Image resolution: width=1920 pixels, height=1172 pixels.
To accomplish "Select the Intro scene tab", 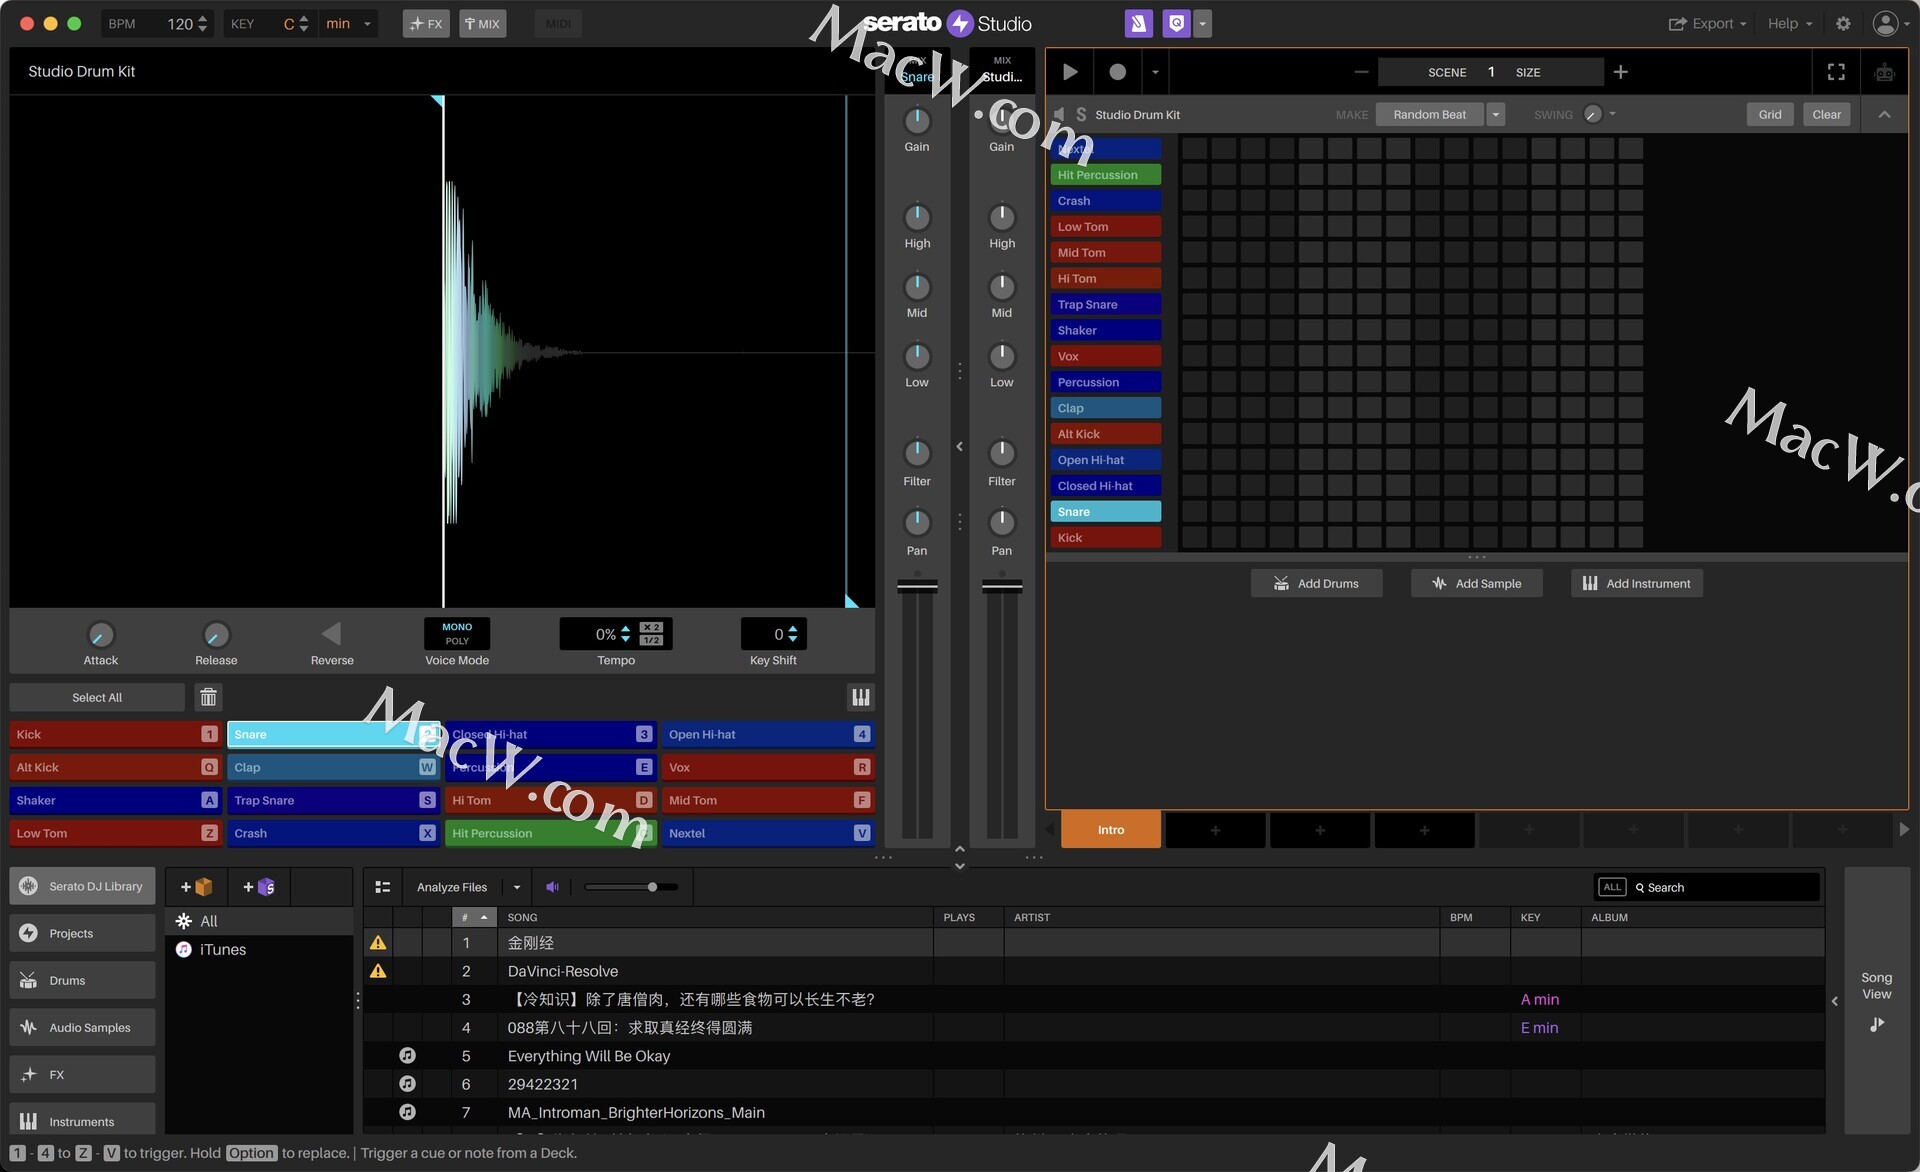I will tap(1111, 830).
